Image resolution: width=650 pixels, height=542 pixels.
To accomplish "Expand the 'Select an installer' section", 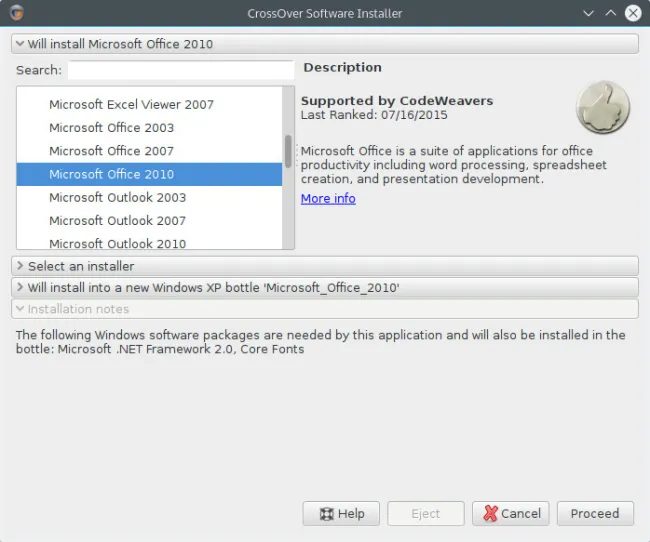I will [x=325, y=266].
